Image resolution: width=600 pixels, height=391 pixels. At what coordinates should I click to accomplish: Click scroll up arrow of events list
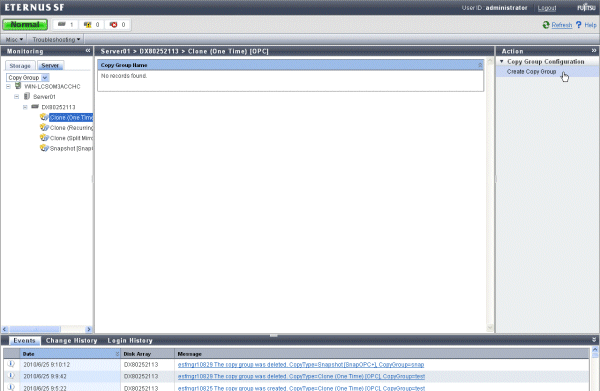pyautogui.click(x=595, y=350)
